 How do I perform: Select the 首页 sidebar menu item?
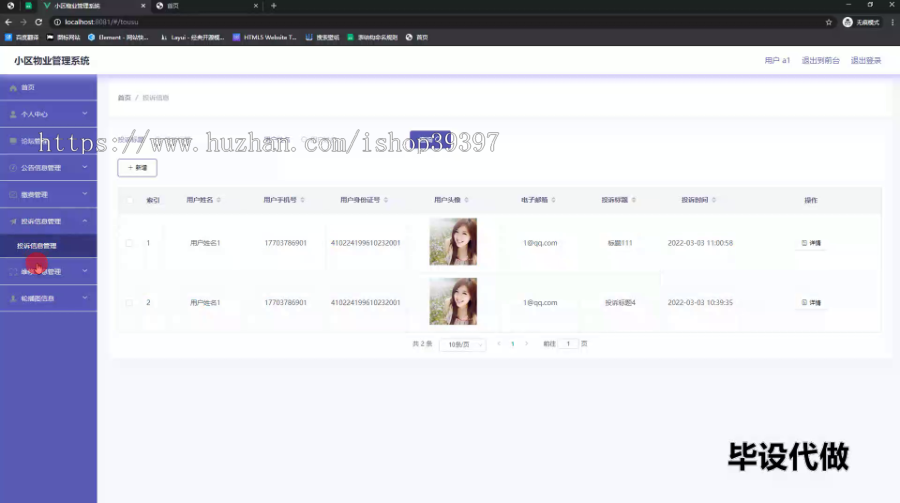48,88
